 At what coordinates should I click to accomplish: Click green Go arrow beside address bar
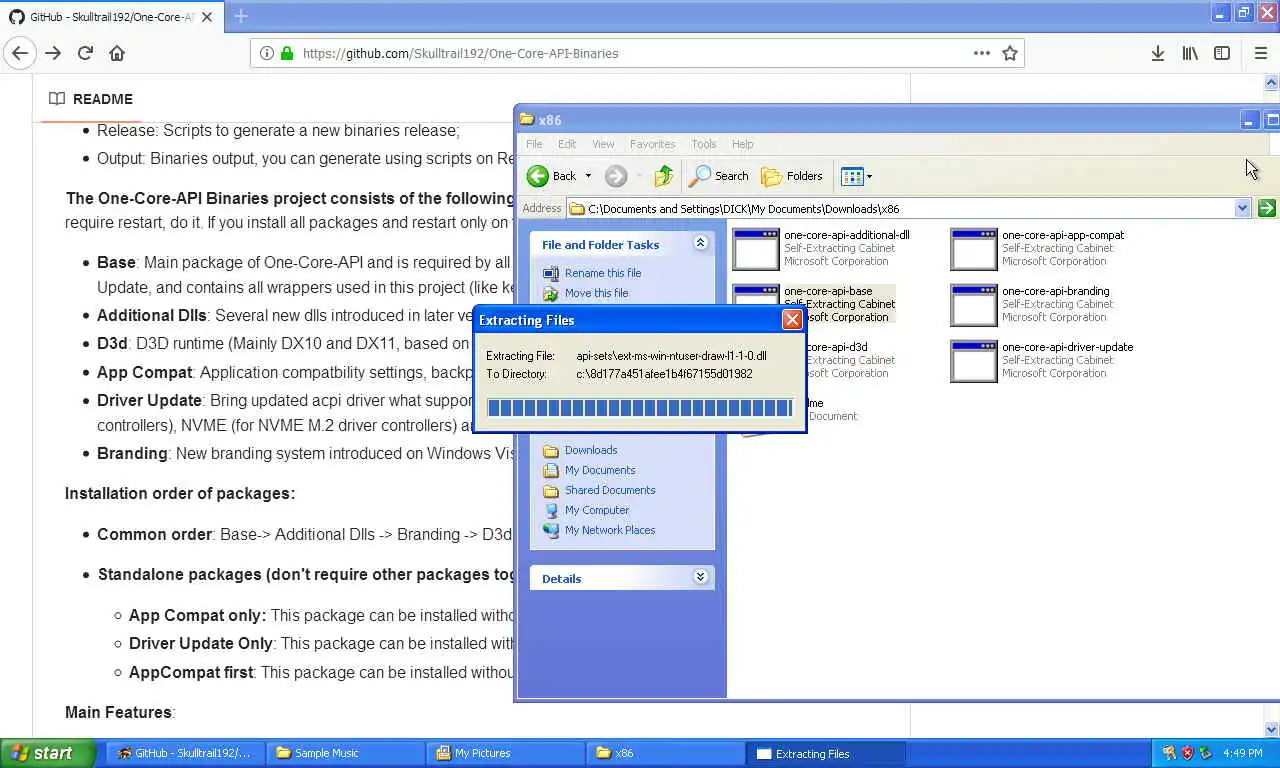(x=1266, y=208)
